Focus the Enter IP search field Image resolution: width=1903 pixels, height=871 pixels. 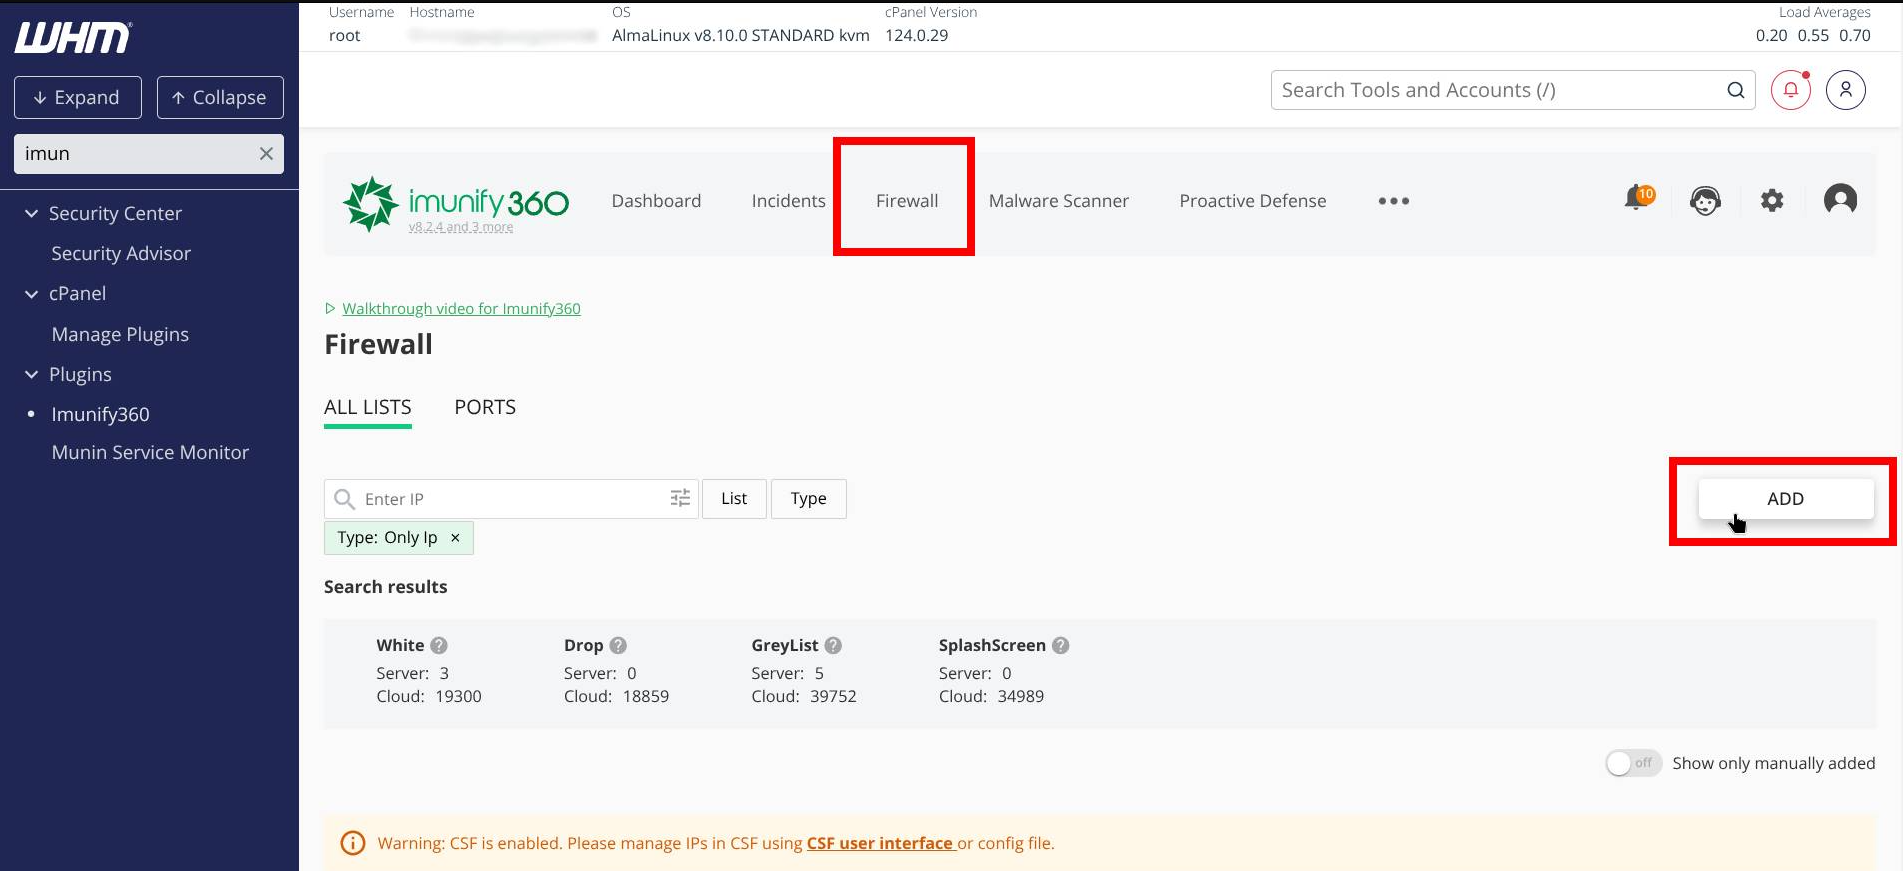click(510, 499)
